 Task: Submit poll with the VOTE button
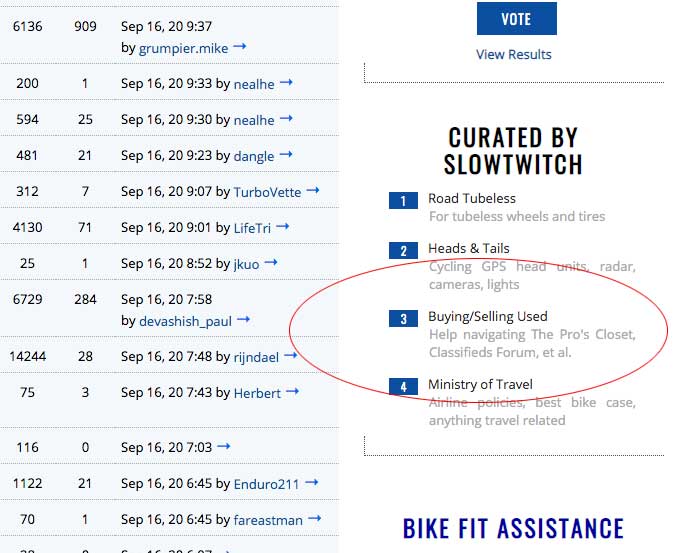517,19
